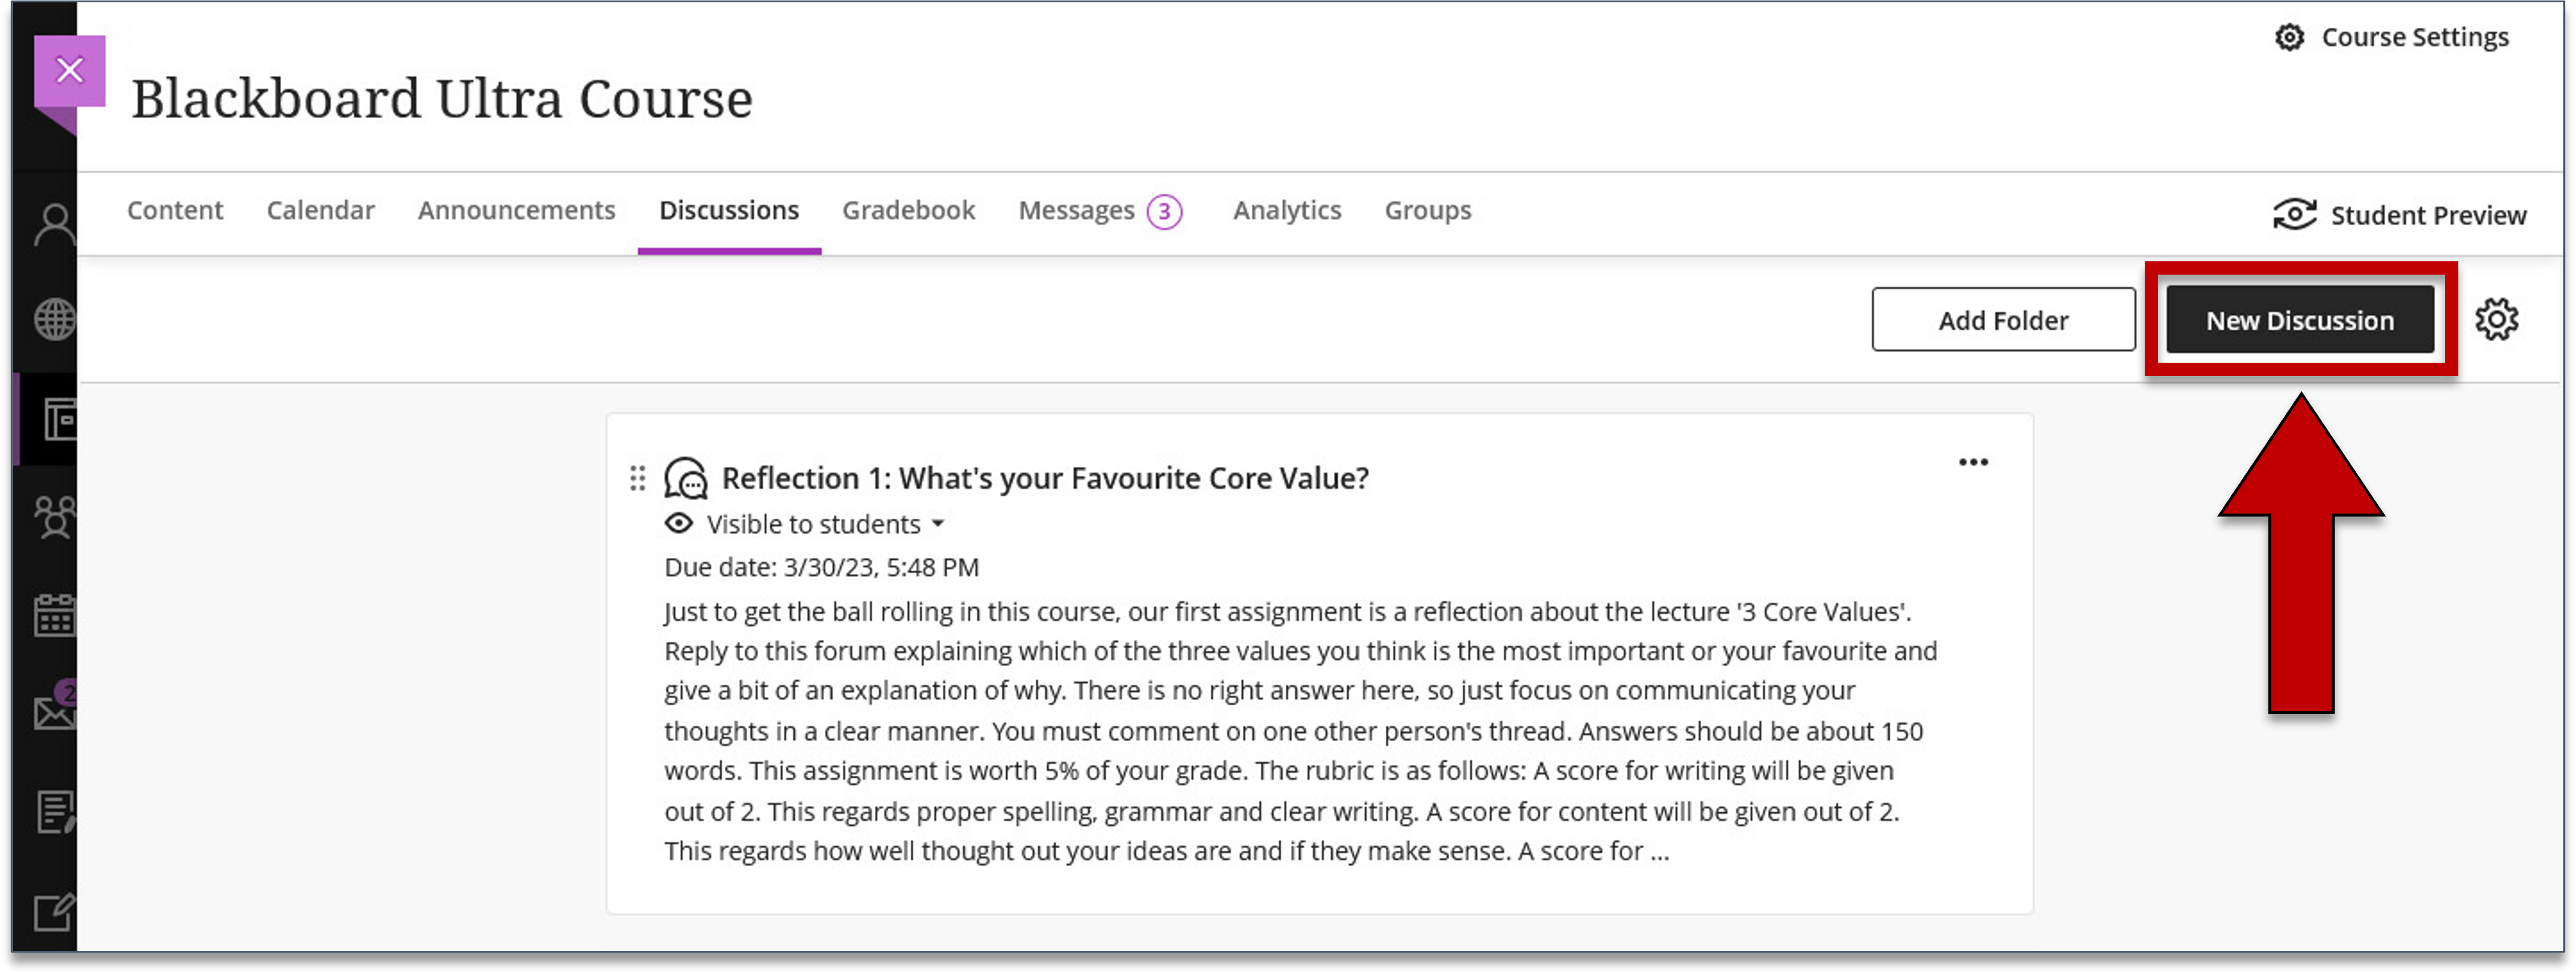Screen dimensions: 2576x974
Task: Open the profile icon in the sidebar
Action: (x=55, y=224)
